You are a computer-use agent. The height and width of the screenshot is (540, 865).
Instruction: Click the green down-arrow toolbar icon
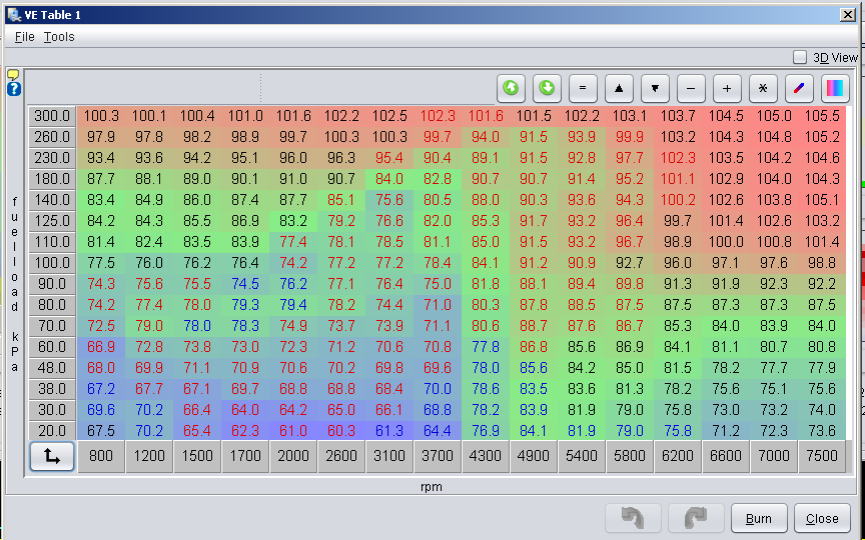click(547, 88)
